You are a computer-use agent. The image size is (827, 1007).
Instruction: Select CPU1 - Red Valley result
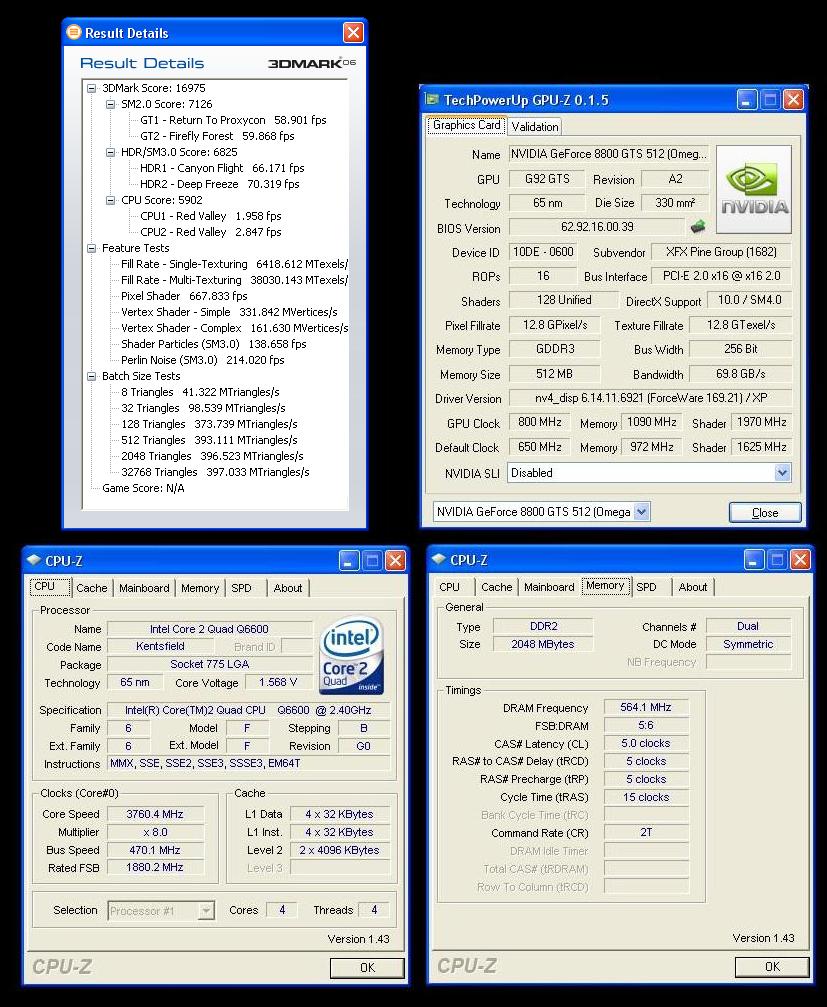[x=211, y=216]
